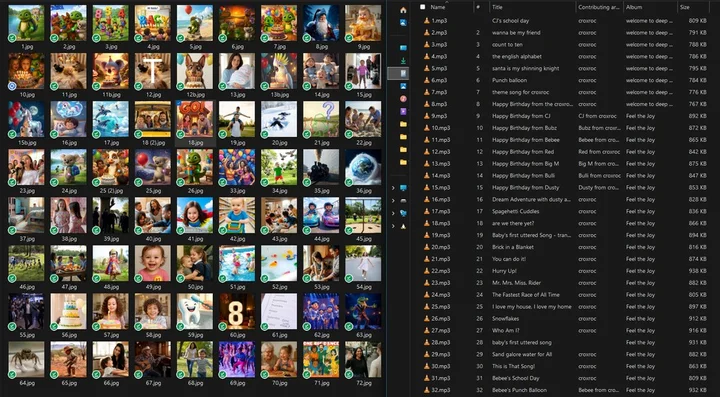Viewport: 720px width, 397px height.
Task: Expand the Network tree node
Action: click(393, 213)
